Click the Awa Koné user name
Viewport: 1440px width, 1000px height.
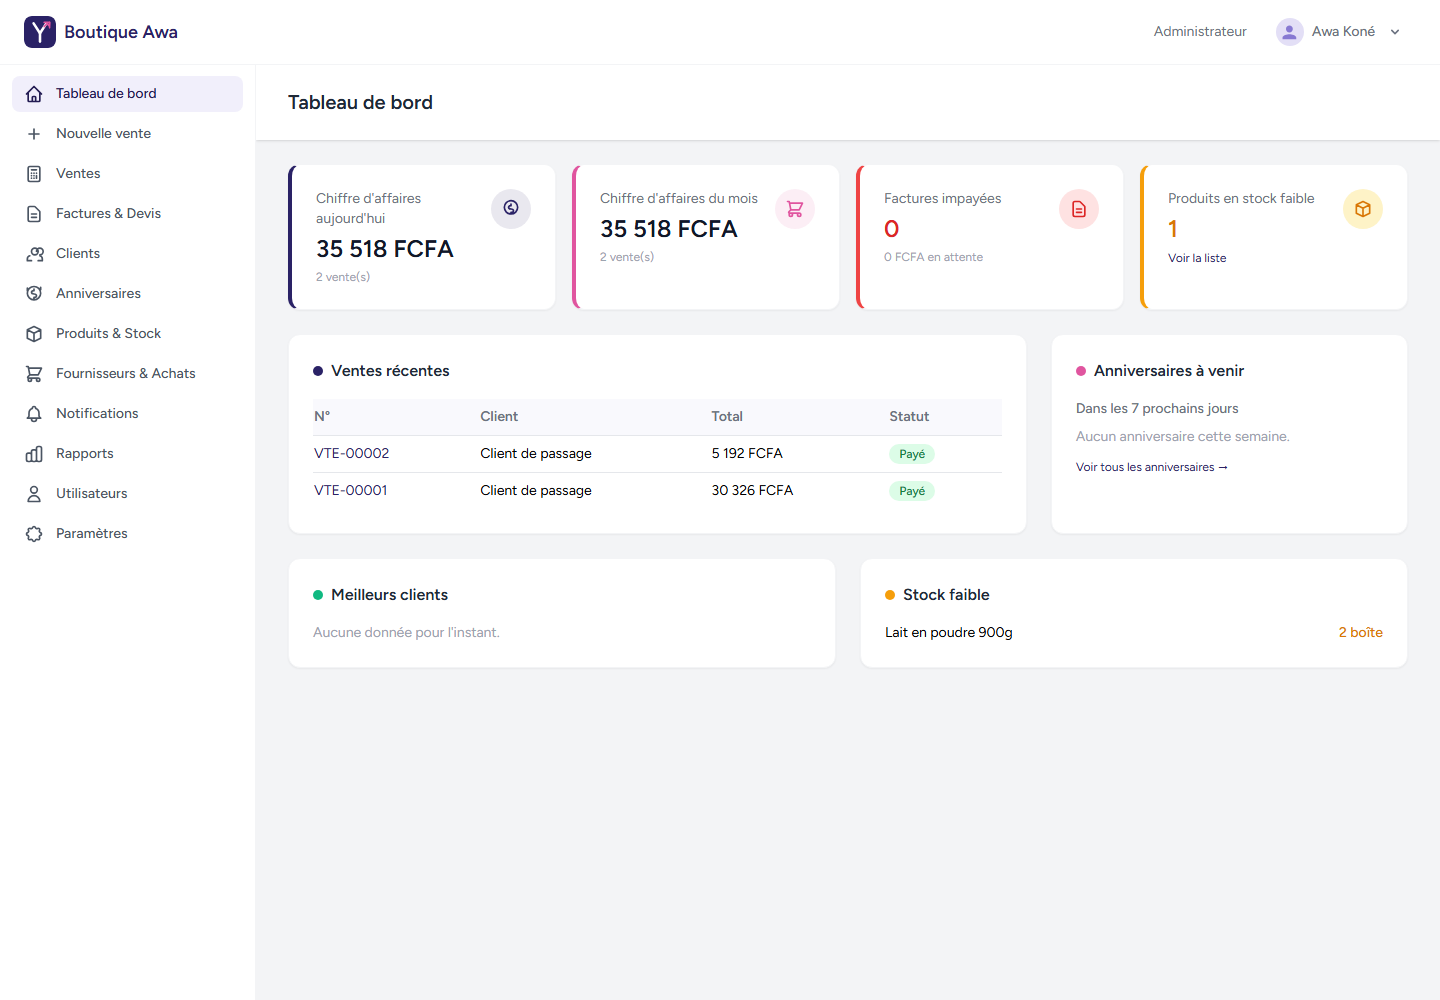click(1343, 32)
